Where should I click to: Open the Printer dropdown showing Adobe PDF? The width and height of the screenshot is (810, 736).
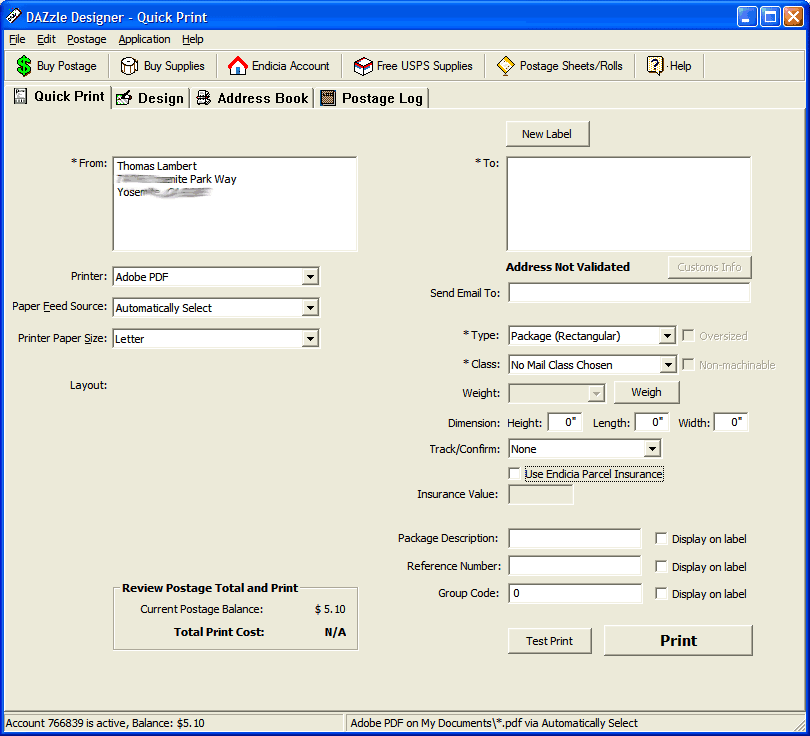(x=310, y=277)
